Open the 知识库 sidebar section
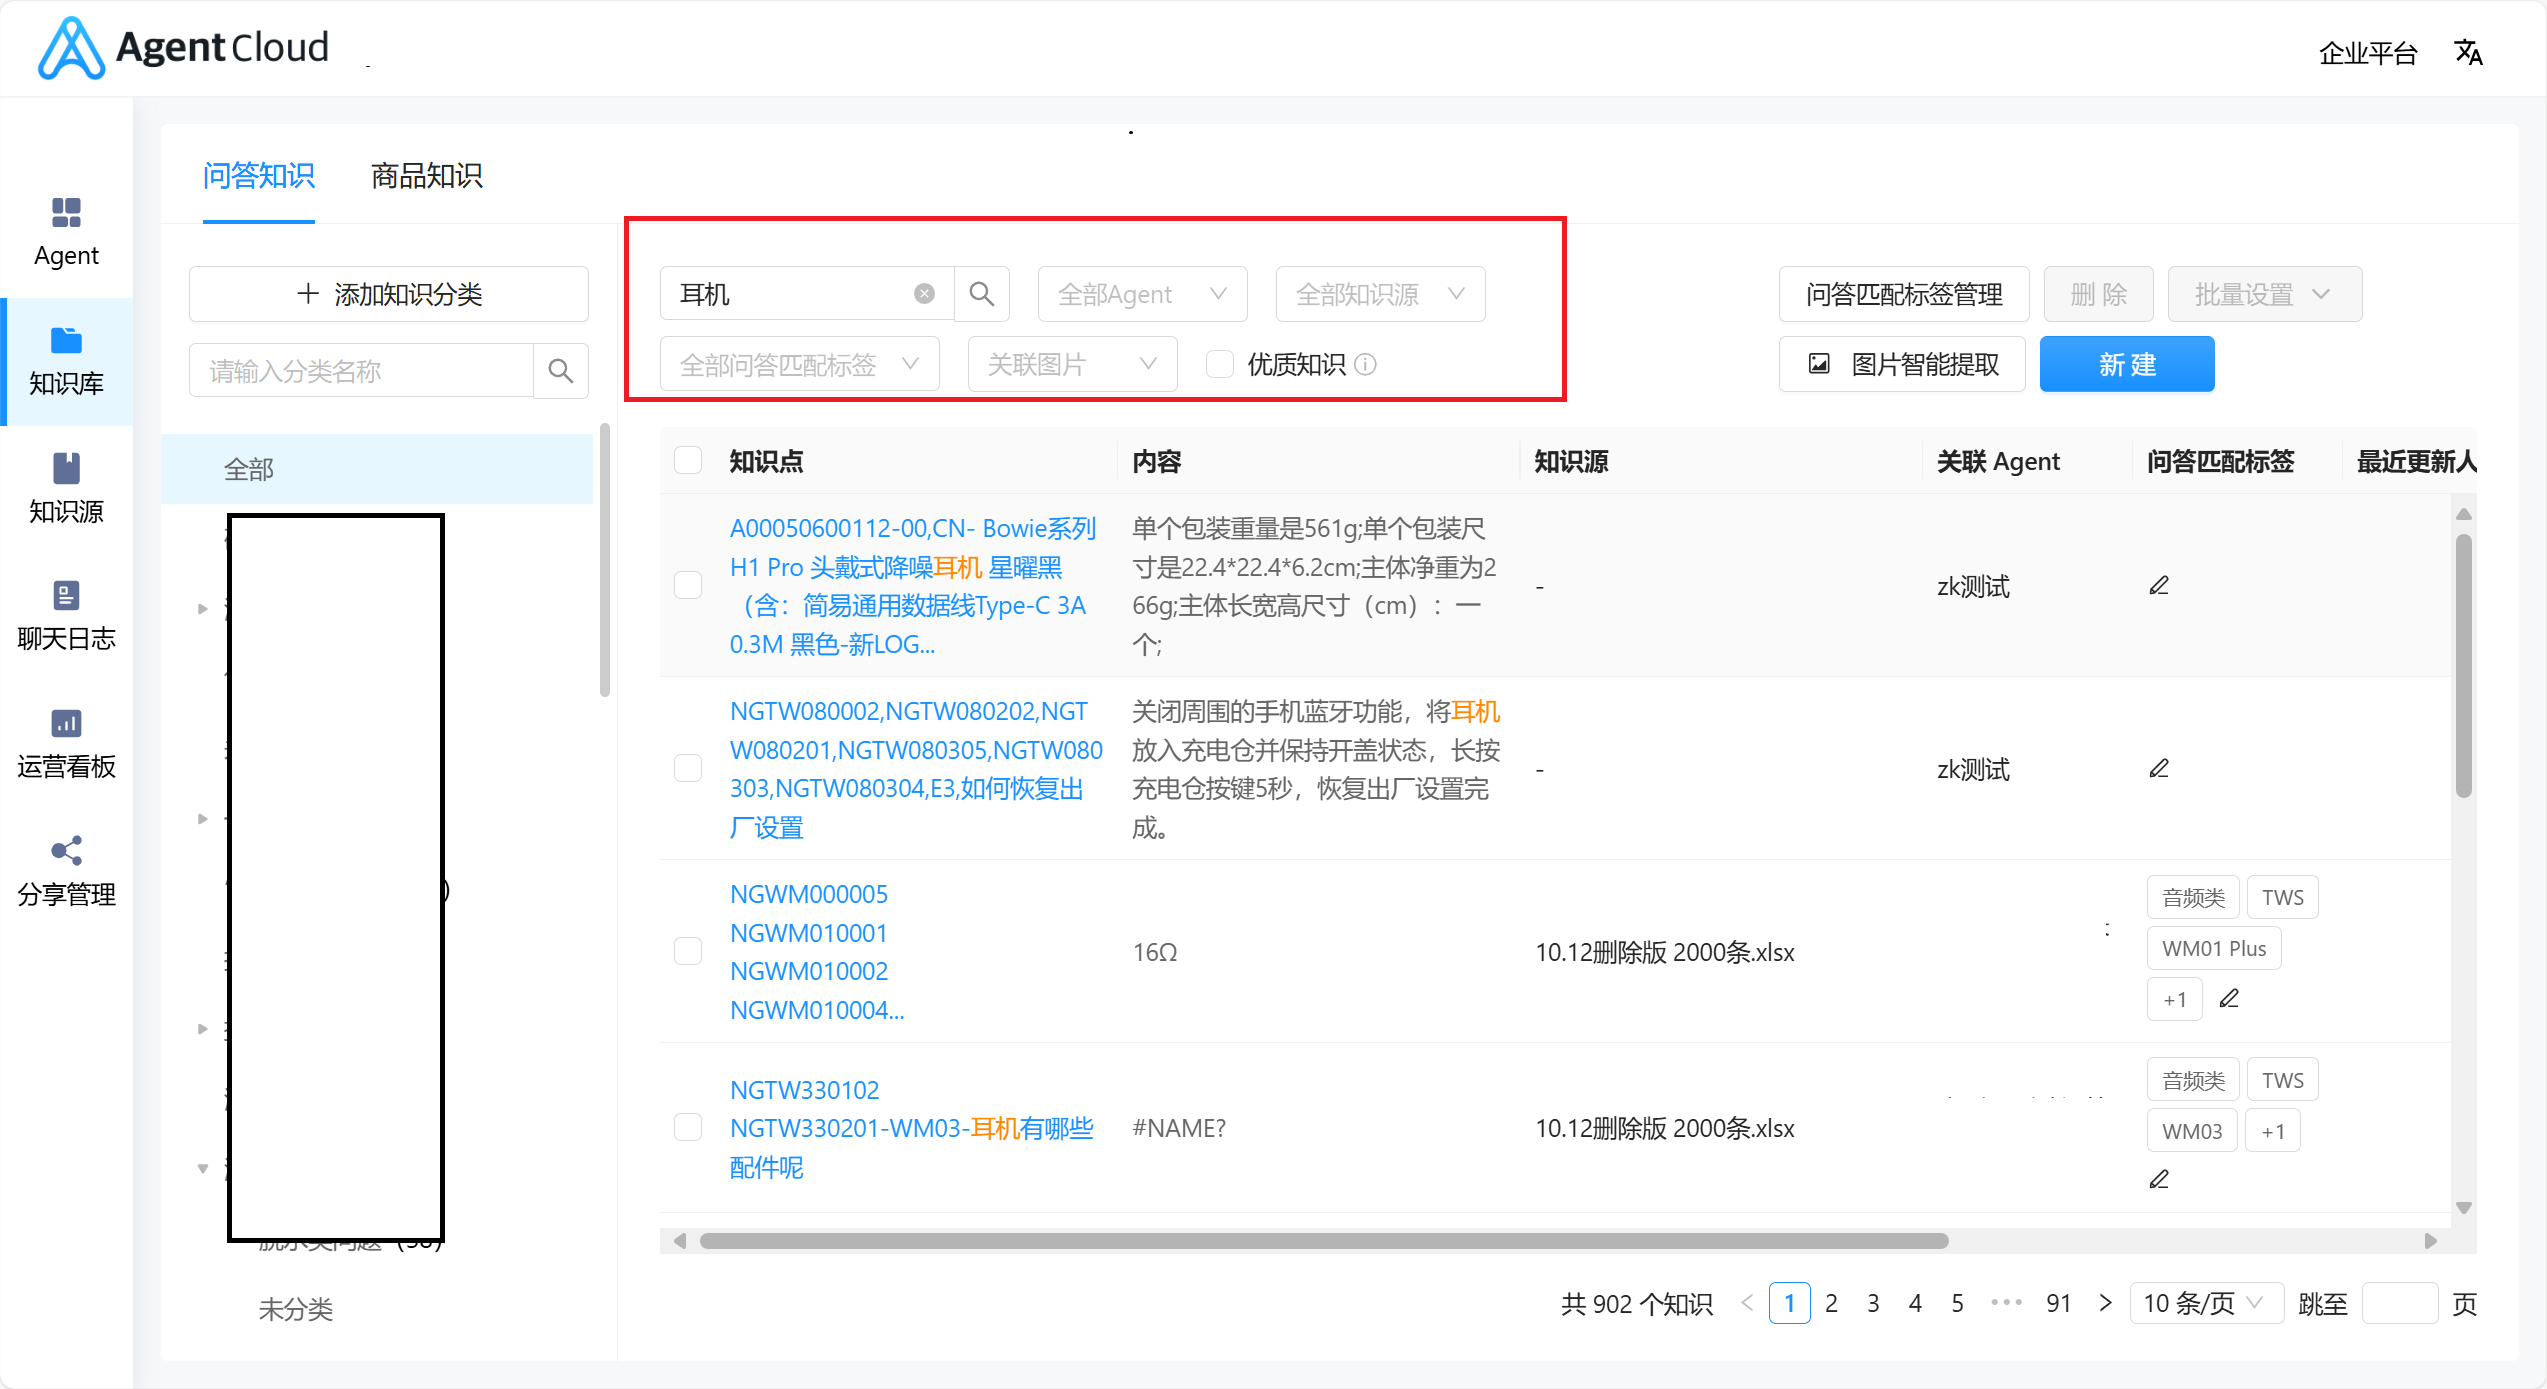This screenshot has width=2547, height=1389. tap(66, 361)
